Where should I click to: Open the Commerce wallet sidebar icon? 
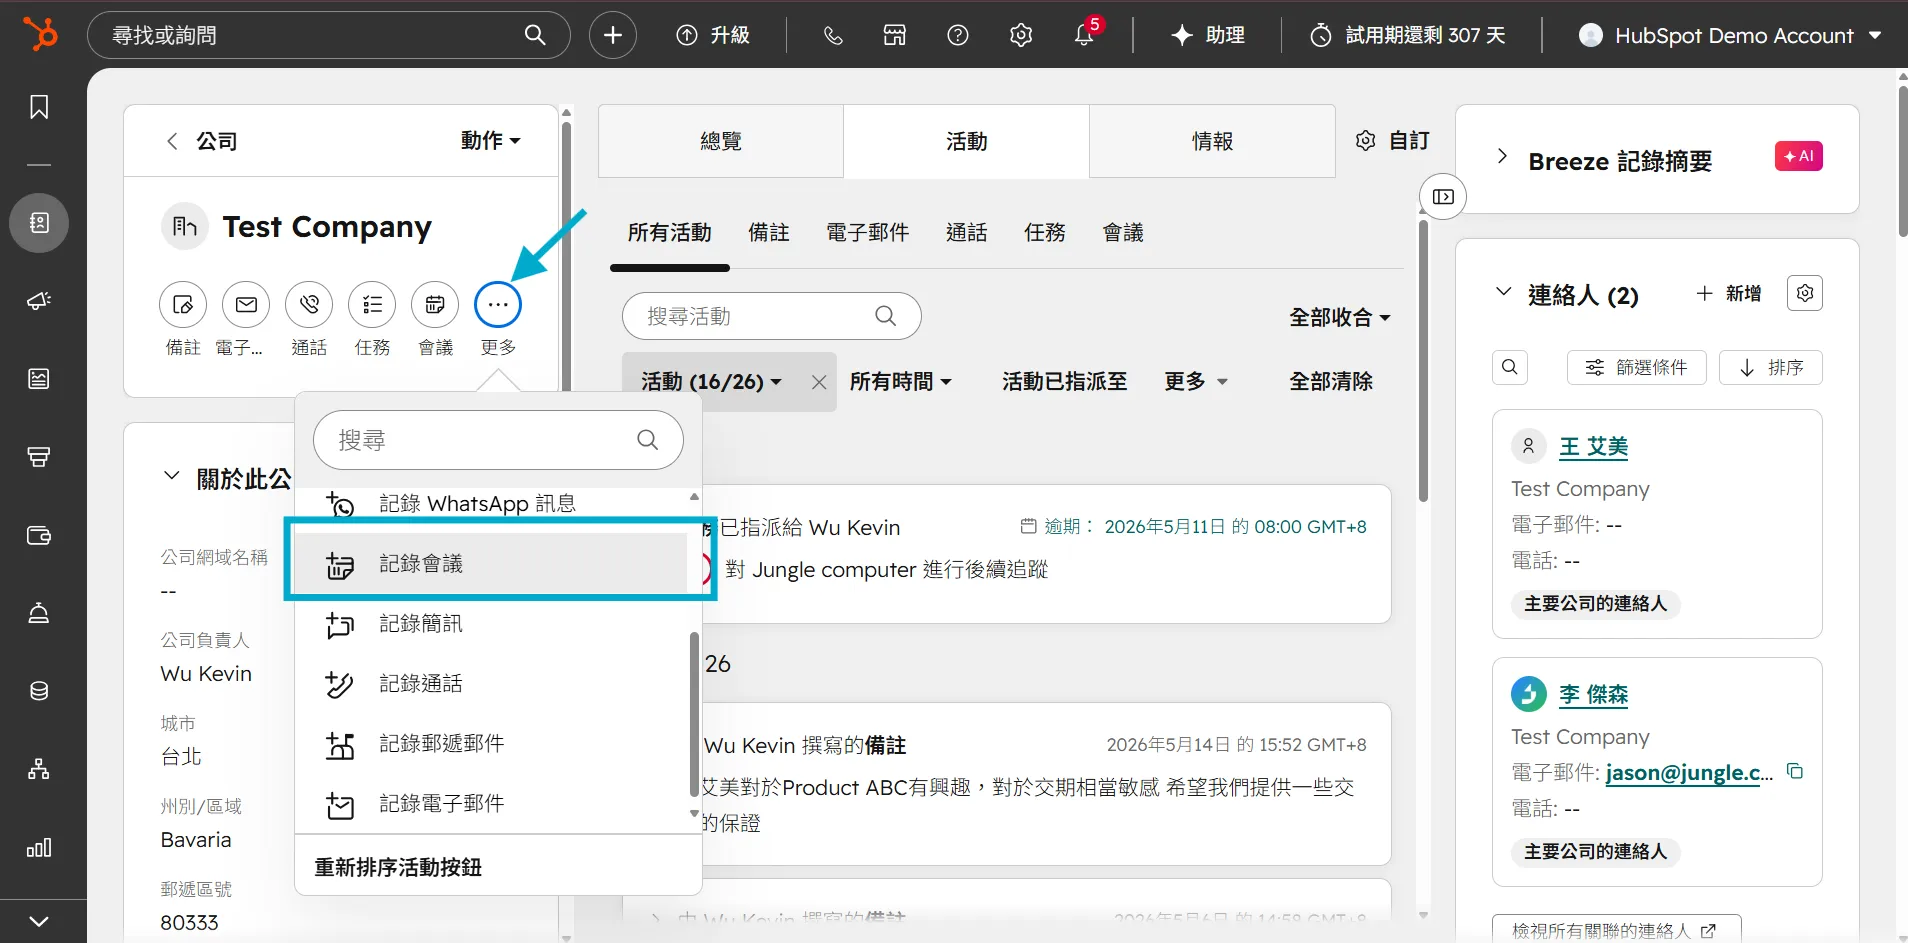tap(39, 535)
